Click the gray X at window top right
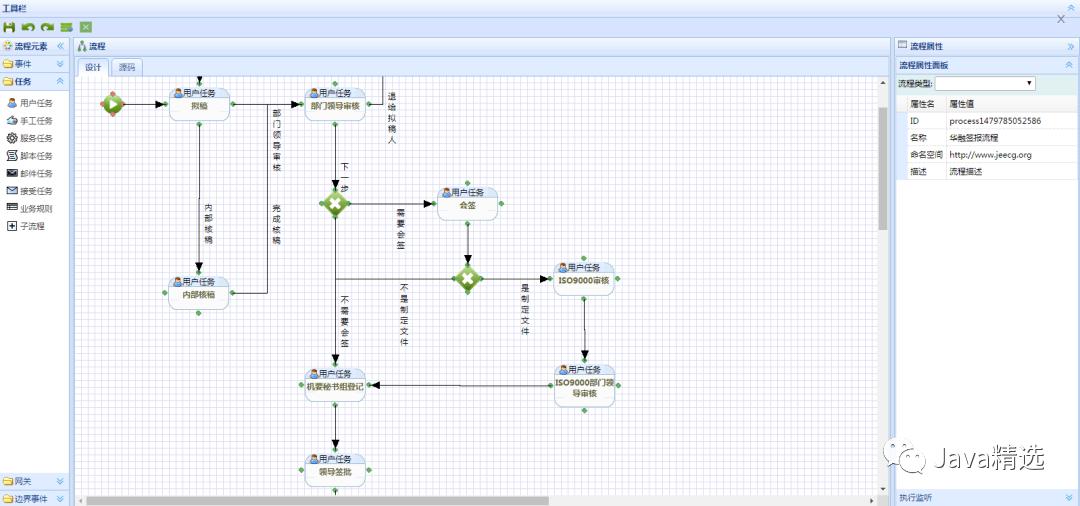 [1061, 19]
